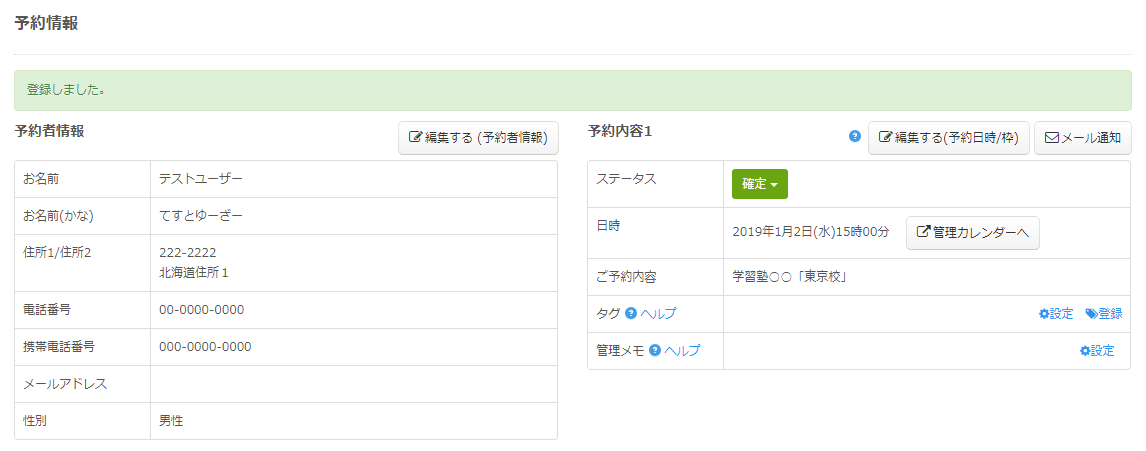The height and width of the screenshot is (451, 1146).
Task: Open 管理カレンダーへ via its external-link icon
Action: [x=922, y=233]
